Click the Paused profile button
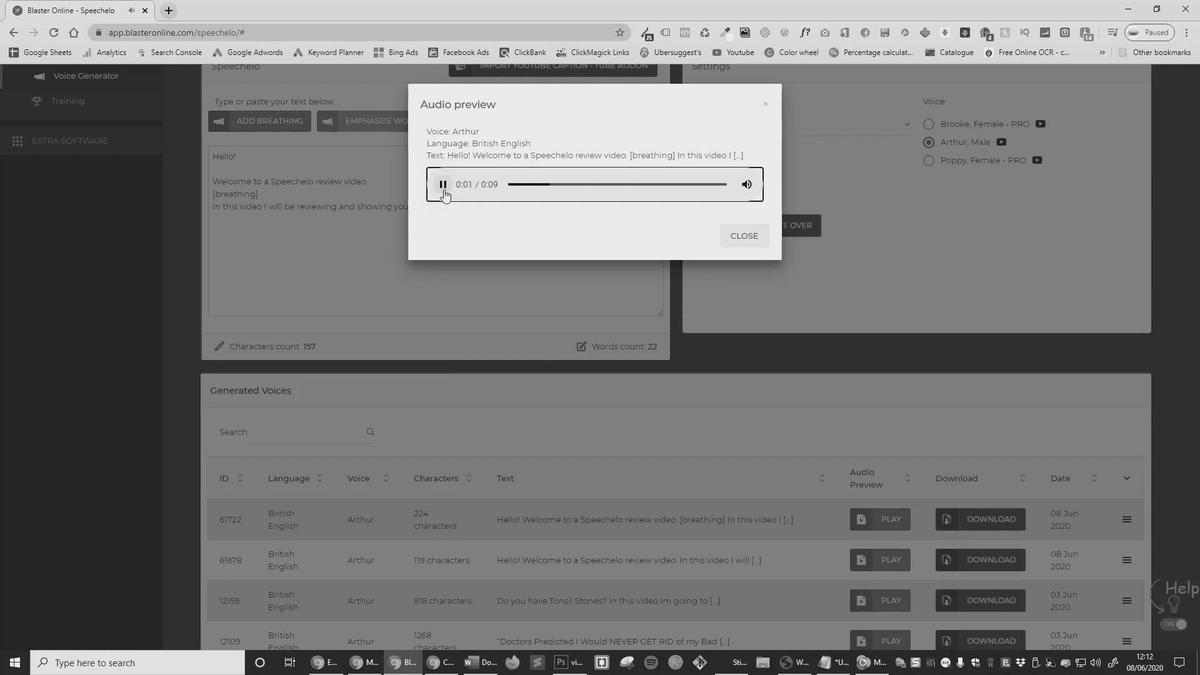The height and width of the screenshot is (675, 1200). point(1149,32)
